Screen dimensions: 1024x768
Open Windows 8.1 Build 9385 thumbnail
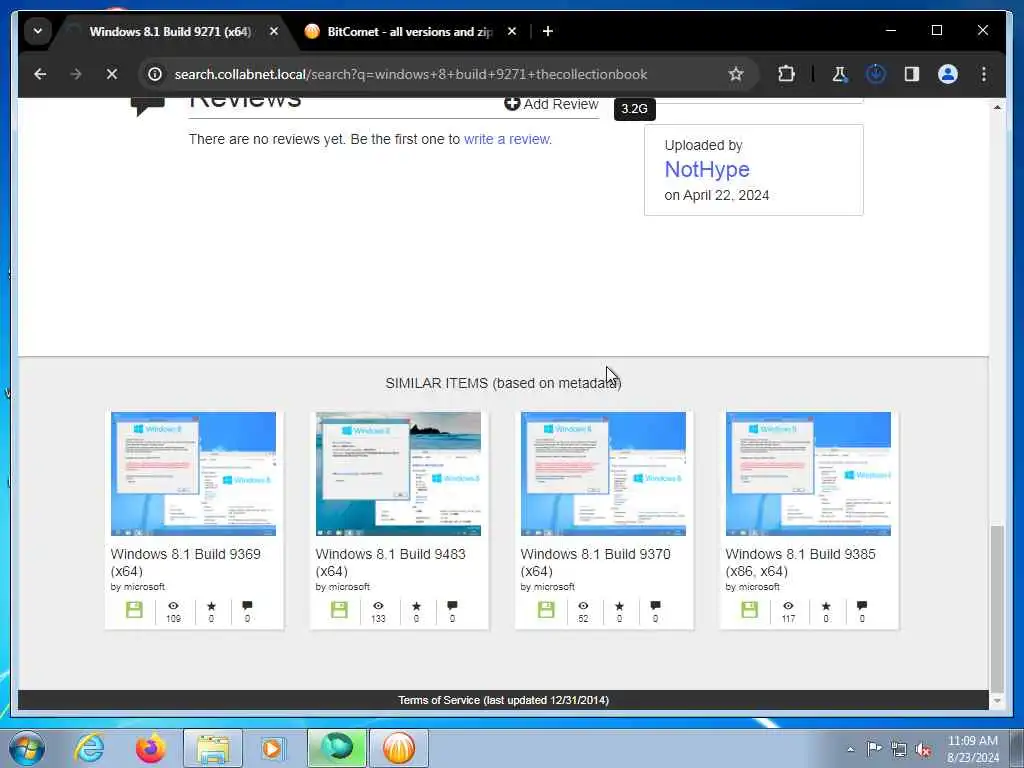[808, 473]
